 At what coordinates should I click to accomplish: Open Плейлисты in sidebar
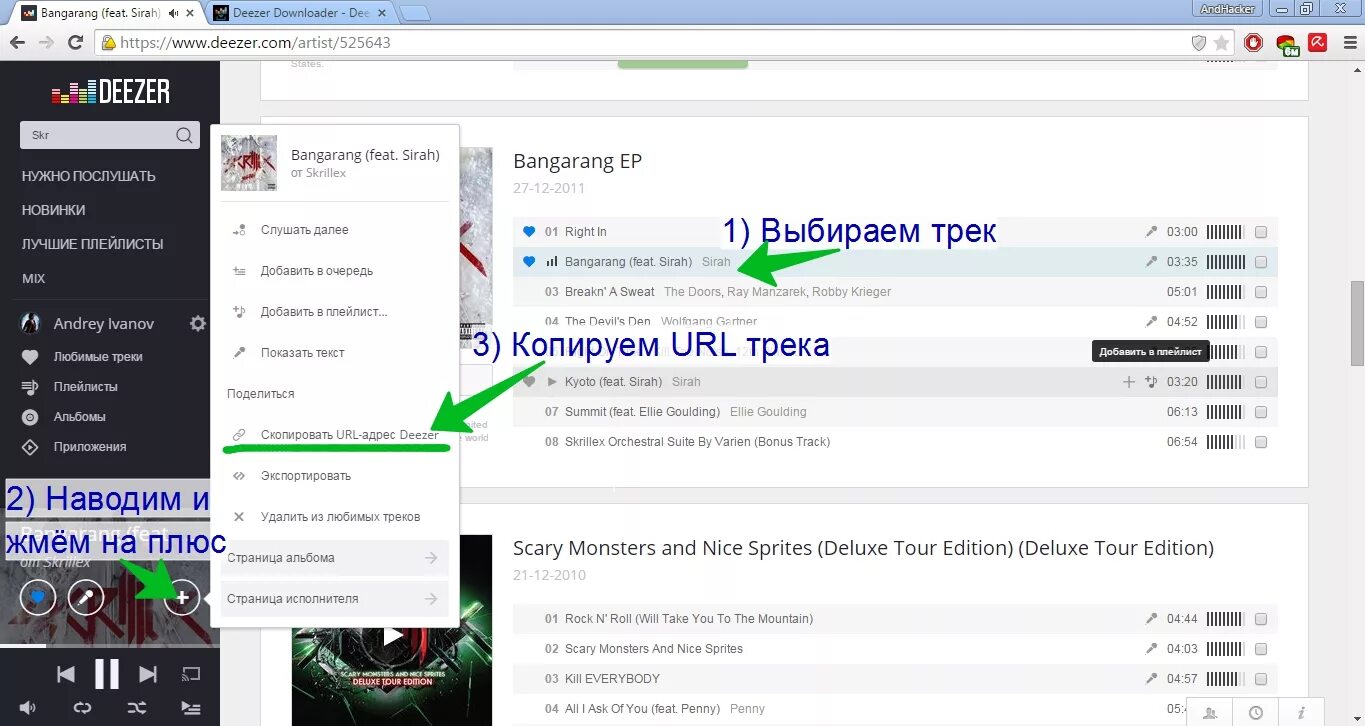[x=86, y=387]
